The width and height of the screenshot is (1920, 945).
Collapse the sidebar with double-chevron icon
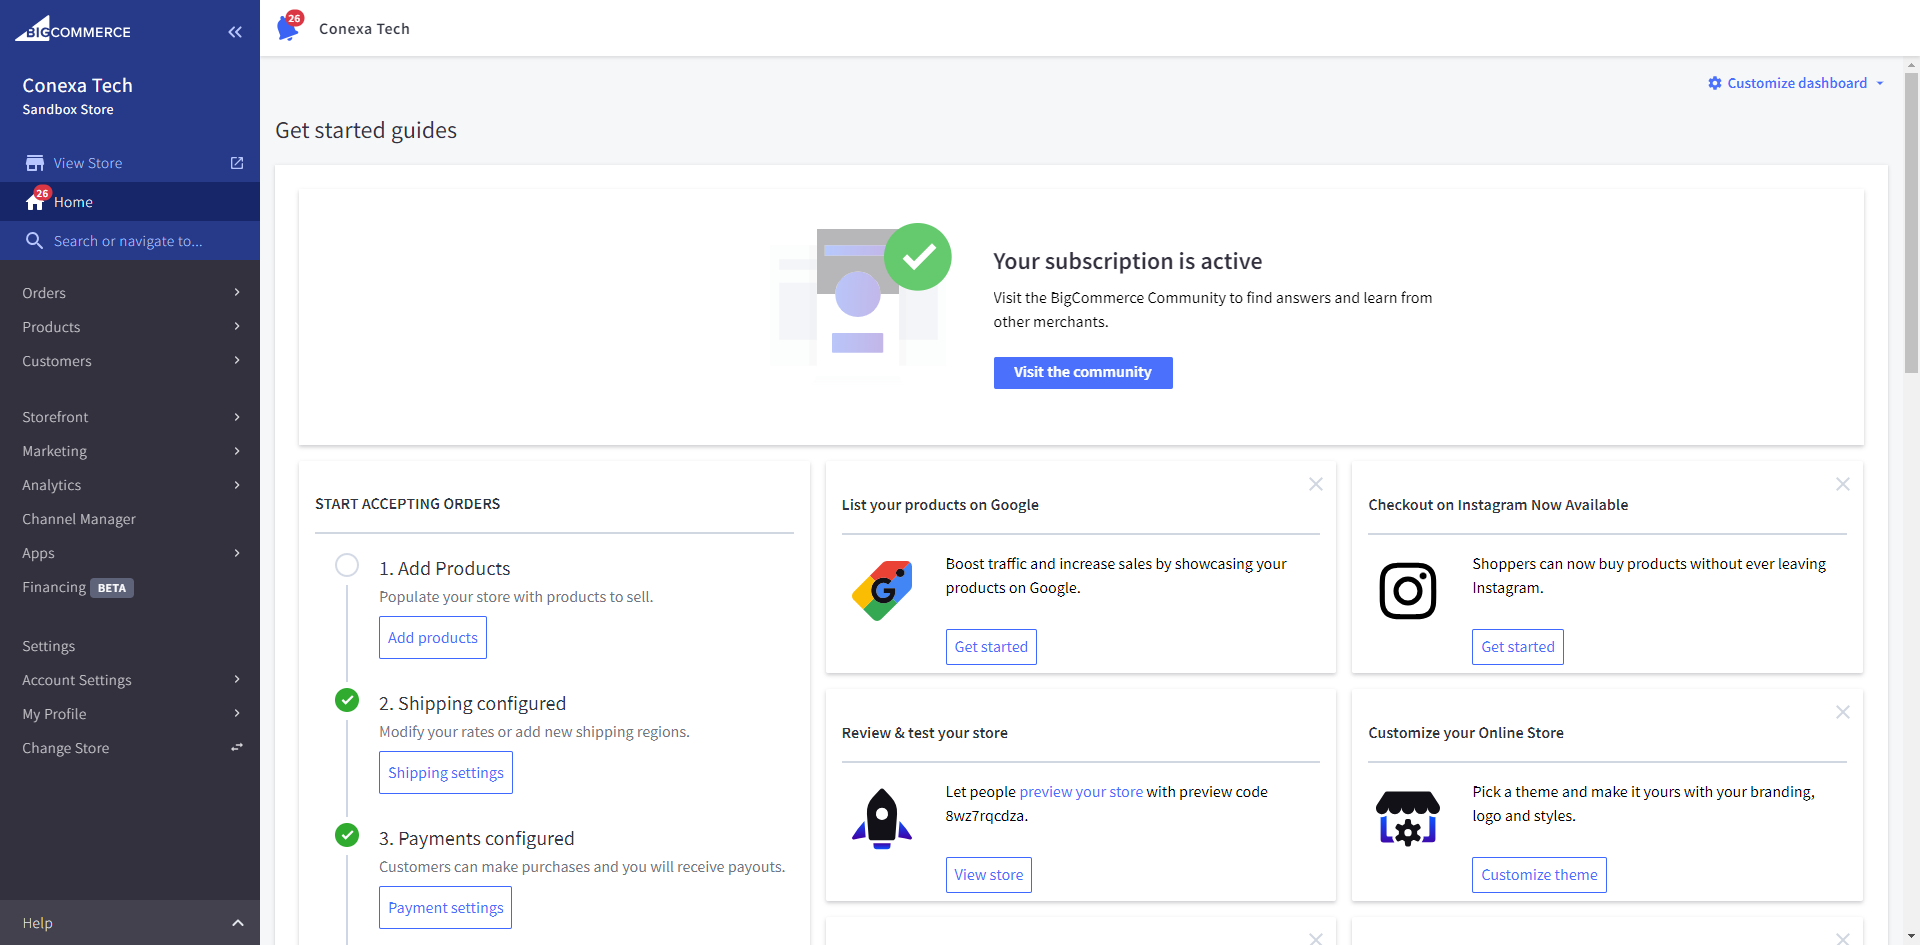point(235,32)
